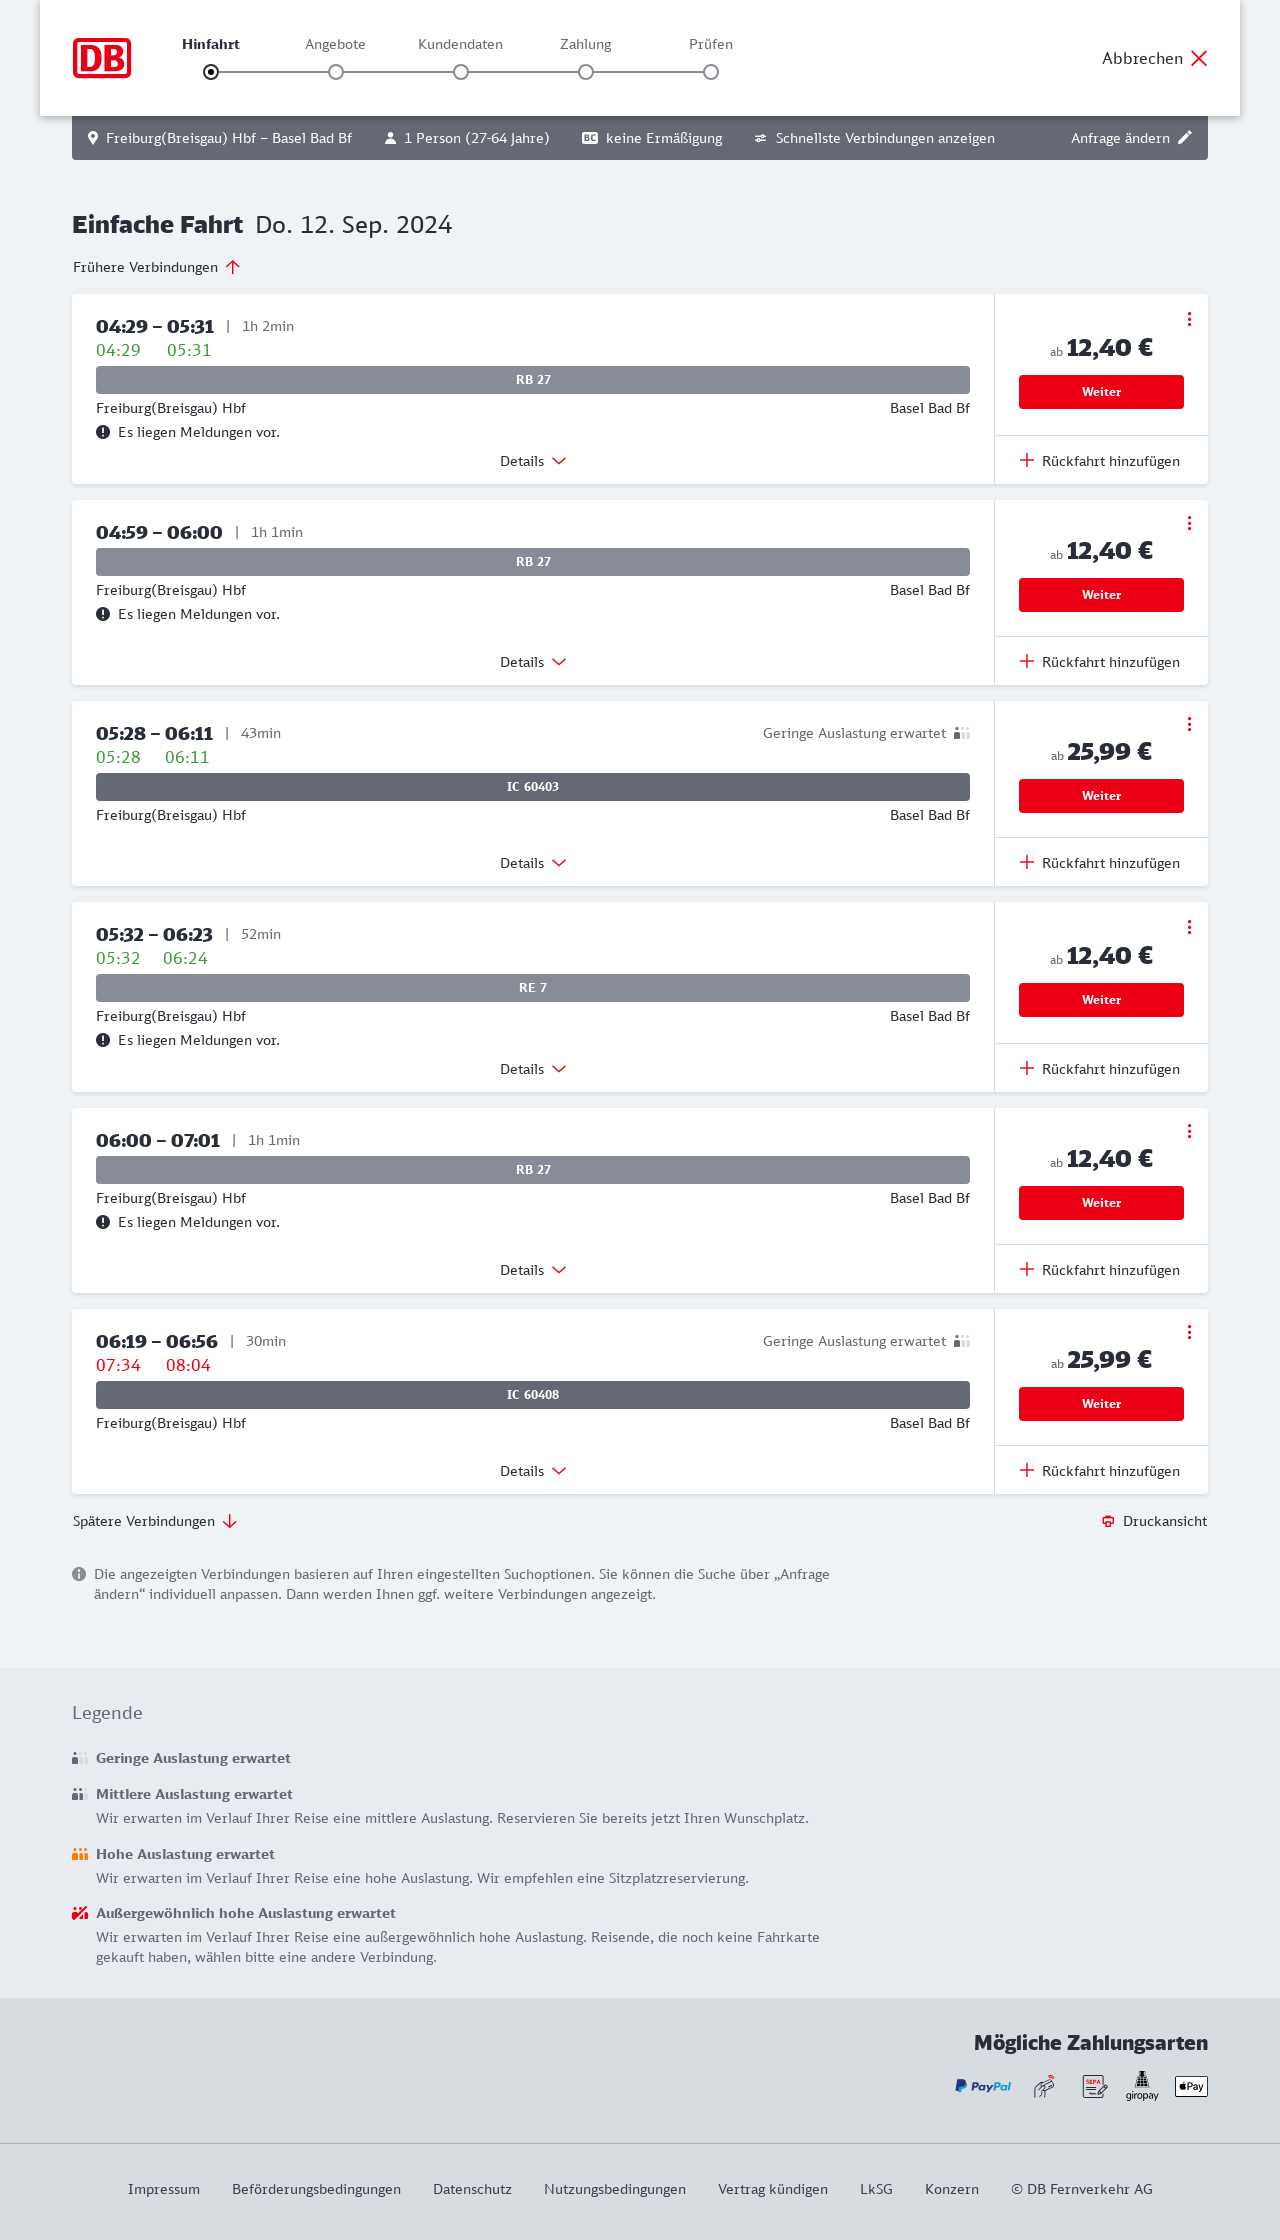Cancel booking with the Abbrechen X icon
This screenshot has width=1280, height=2240.
tap(1199, 58)
